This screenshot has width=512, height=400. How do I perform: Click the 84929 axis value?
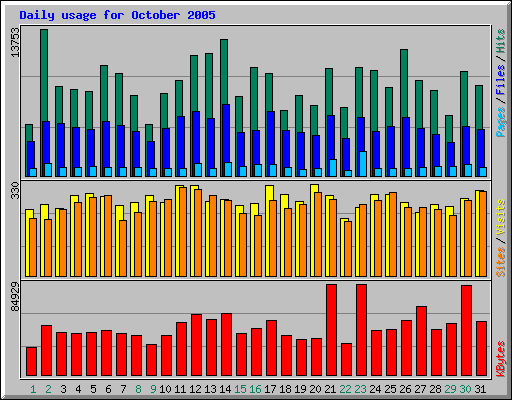[15, 297]
